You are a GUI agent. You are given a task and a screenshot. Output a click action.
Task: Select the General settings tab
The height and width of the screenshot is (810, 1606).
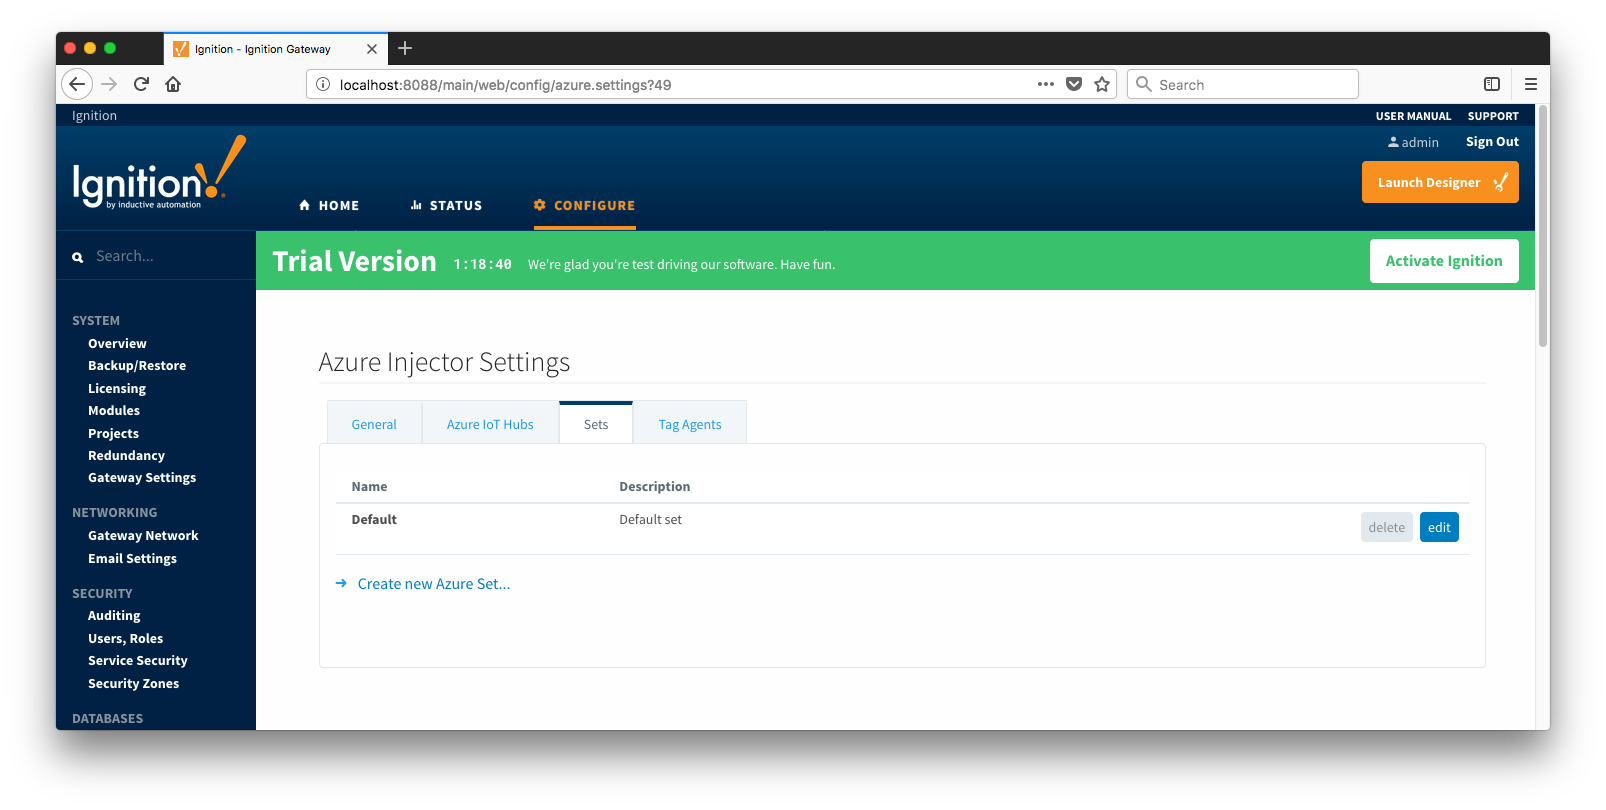pos(374,424)
